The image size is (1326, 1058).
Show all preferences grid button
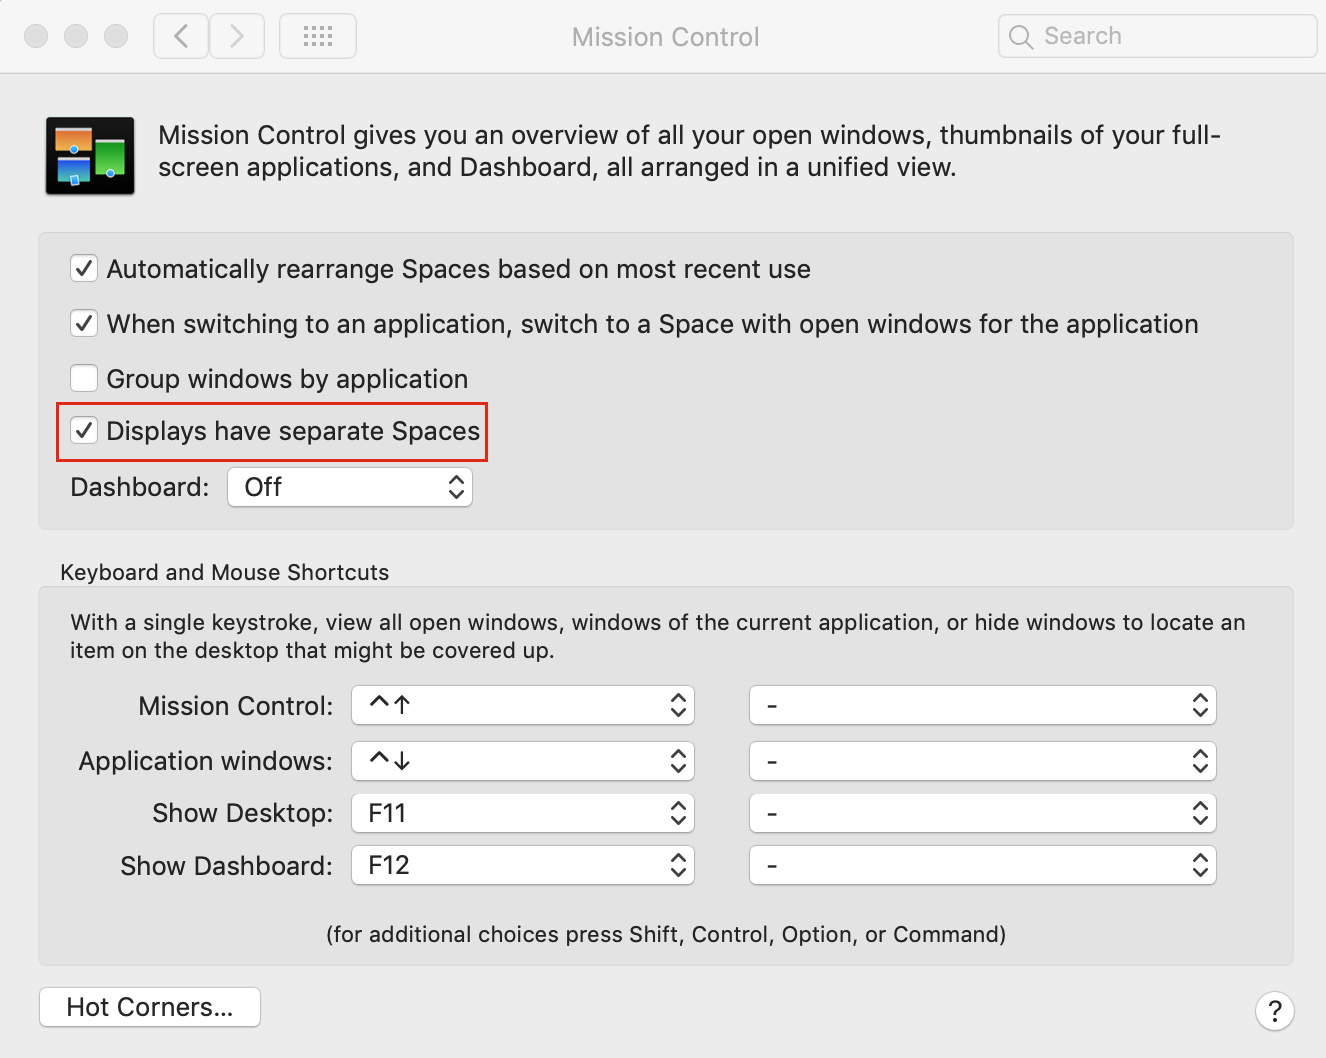click(318, 37)
